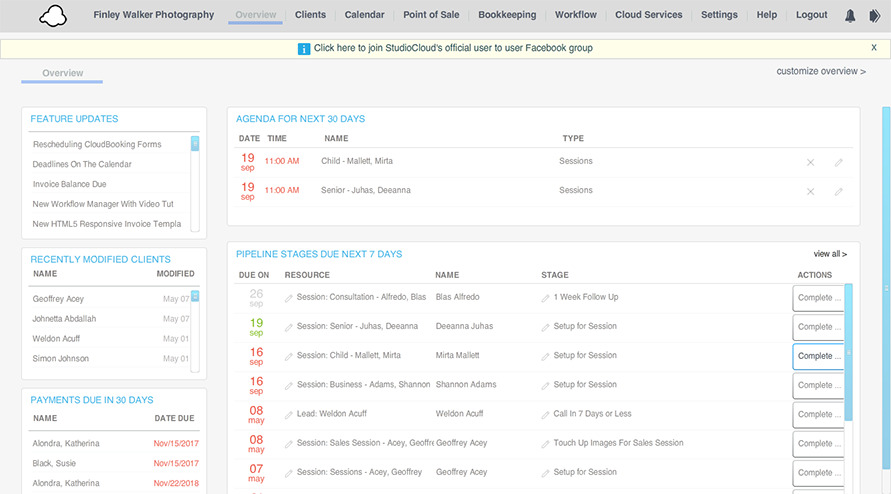The width and height of the screenshot is (891, 494).
Task: Select the Overview sub-tab below the banner
Action: [x=63, y=73]
